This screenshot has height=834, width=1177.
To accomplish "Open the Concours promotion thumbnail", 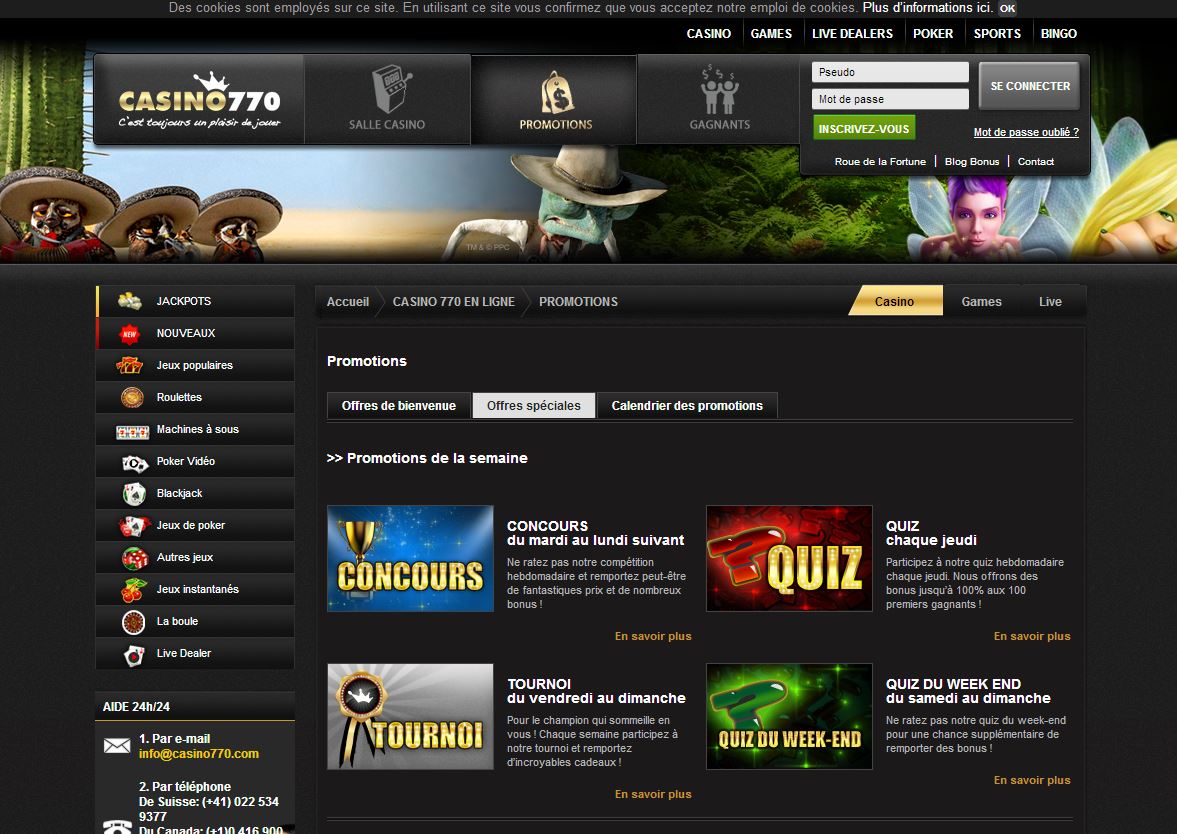I will coord(411,559).
